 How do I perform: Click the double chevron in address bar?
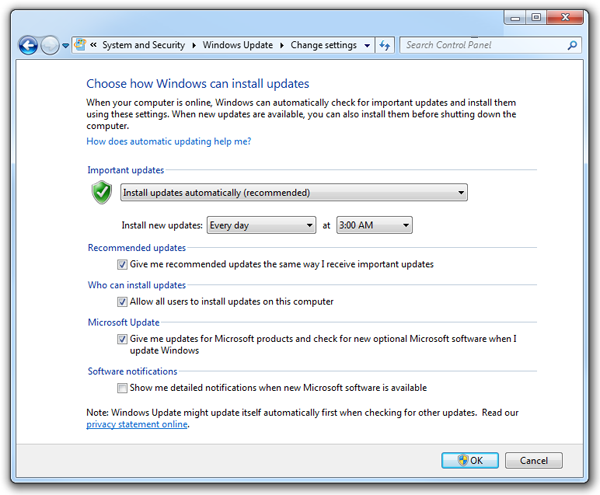[x=93, y=45]
